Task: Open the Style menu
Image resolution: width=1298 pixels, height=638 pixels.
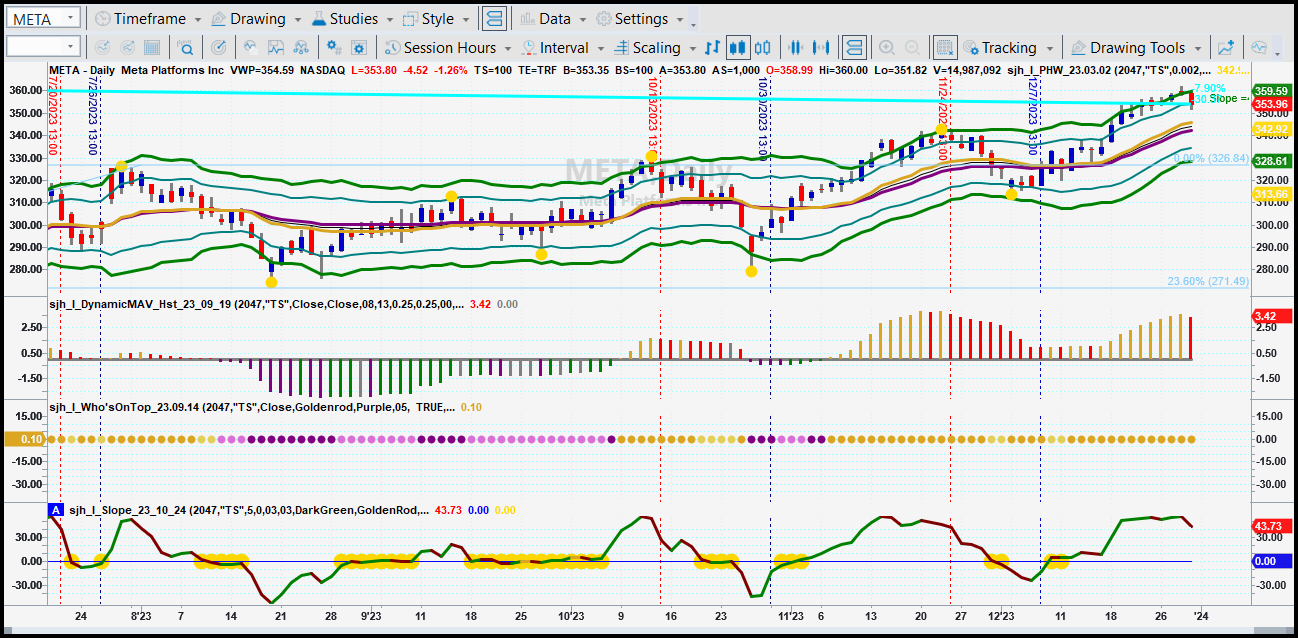Action: (436, 18)
